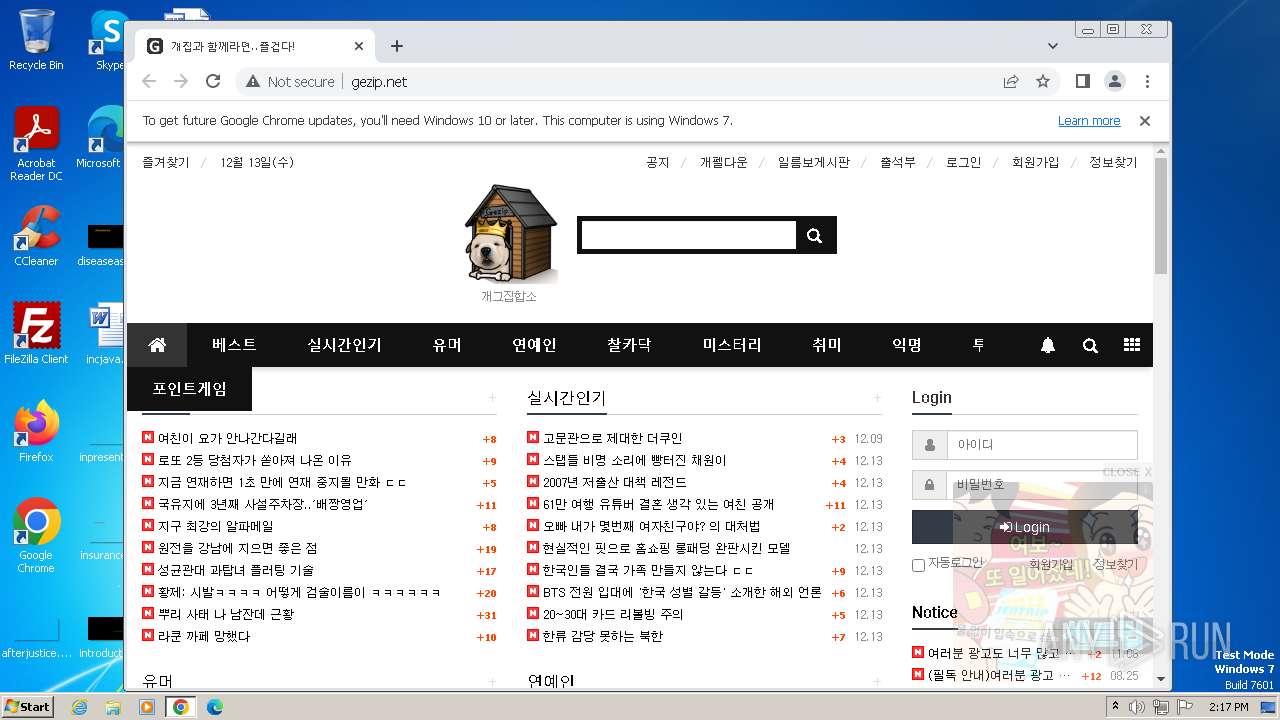Click the address bar URL gezip.net
Viewport: 1280px width, 720px height.
point(379,82)
